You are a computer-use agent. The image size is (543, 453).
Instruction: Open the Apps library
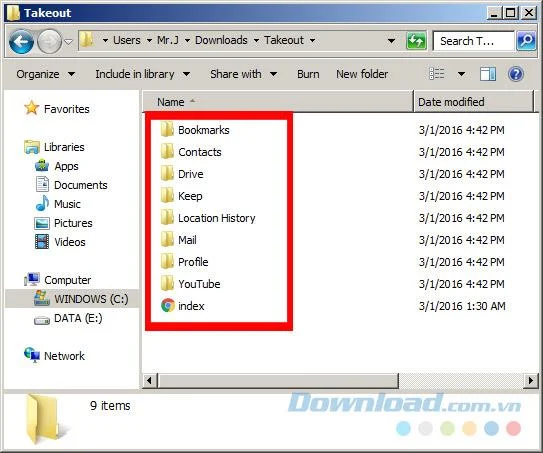coord(56,166)
